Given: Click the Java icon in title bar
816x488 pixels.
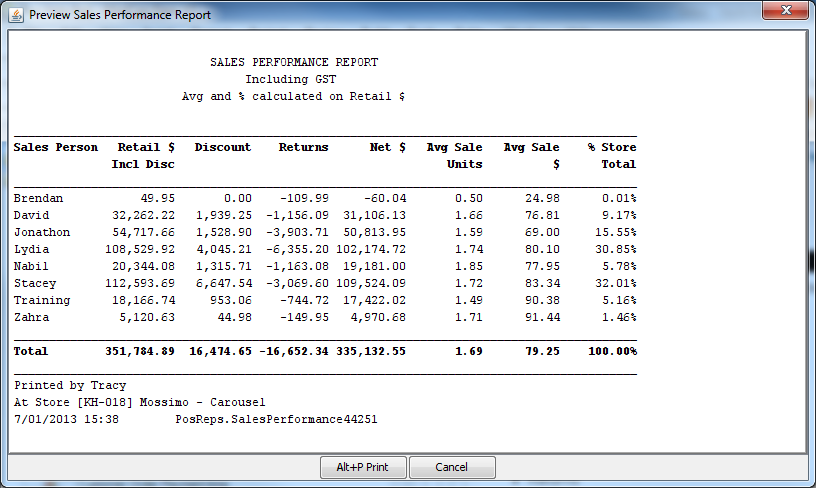Looking at the screenshot, I should point(16,15).
